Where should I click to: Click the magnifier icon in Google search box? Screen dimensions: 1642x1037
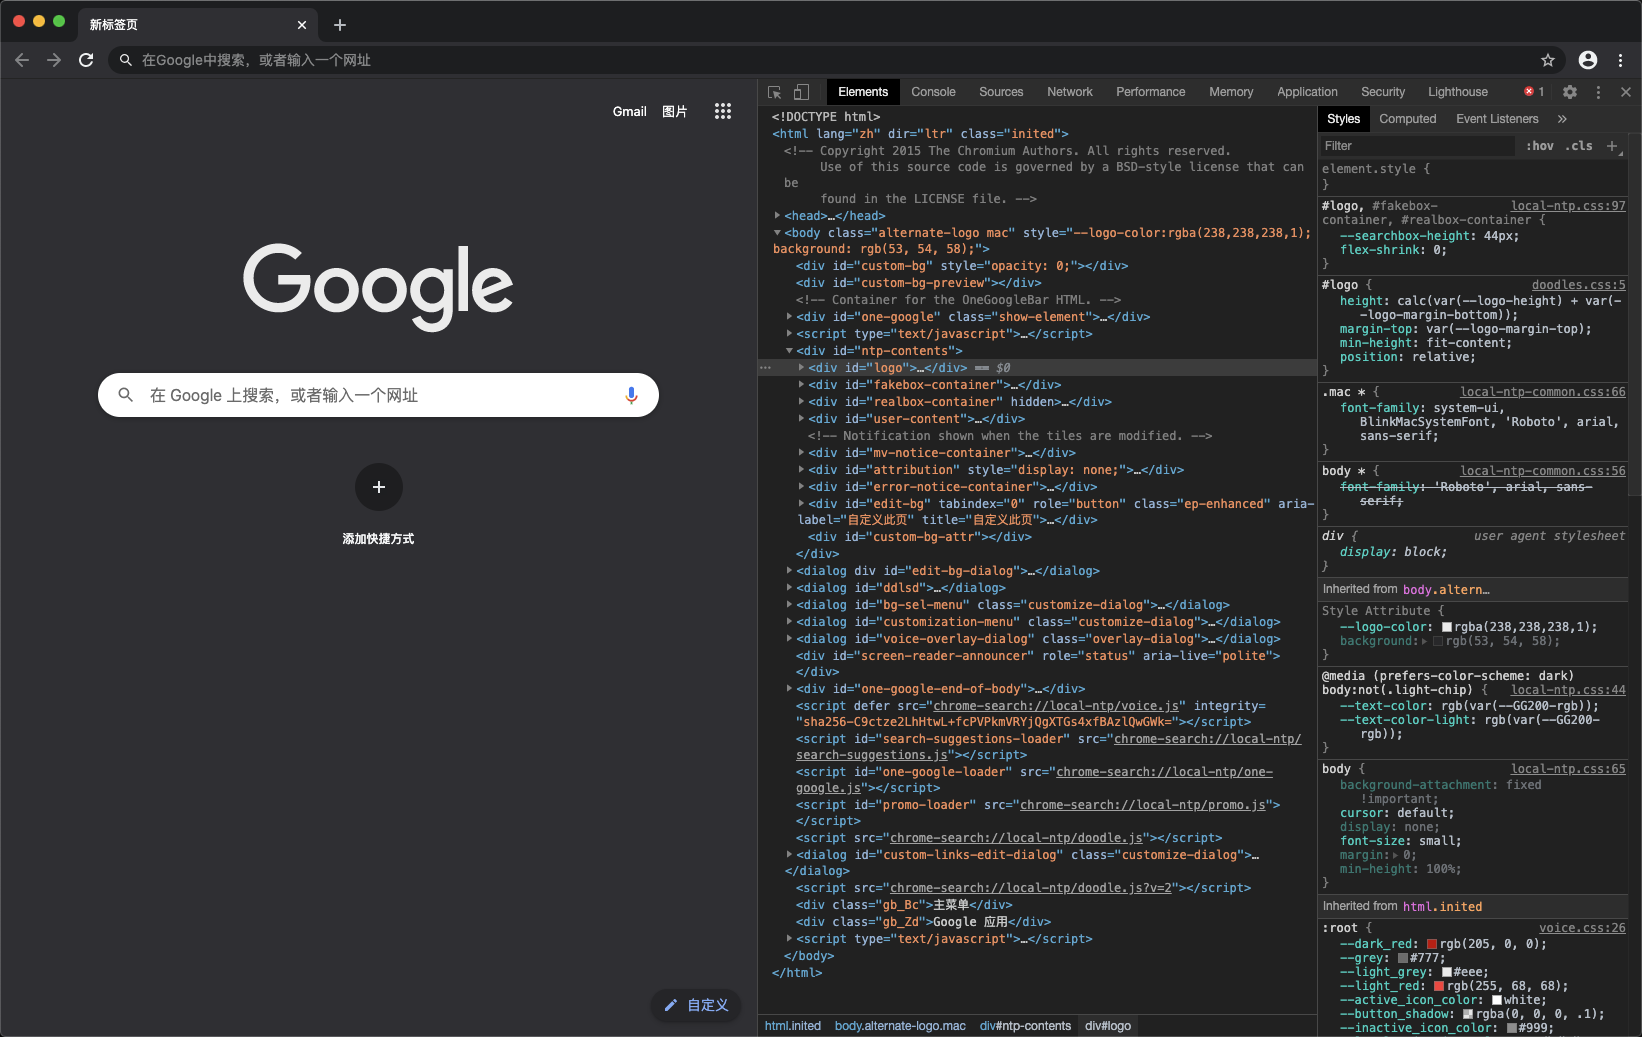click(x=126, y=395)
